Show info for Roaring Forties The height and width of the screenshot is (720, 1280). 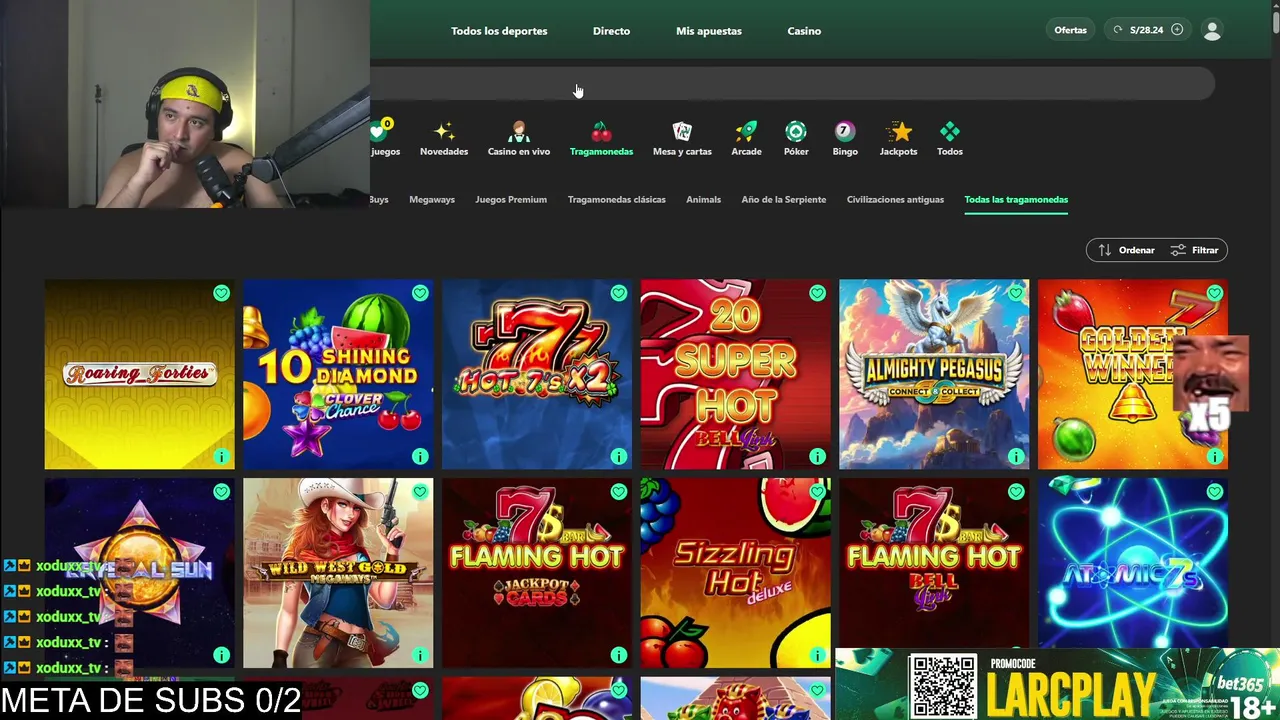(x=221, y=456)
